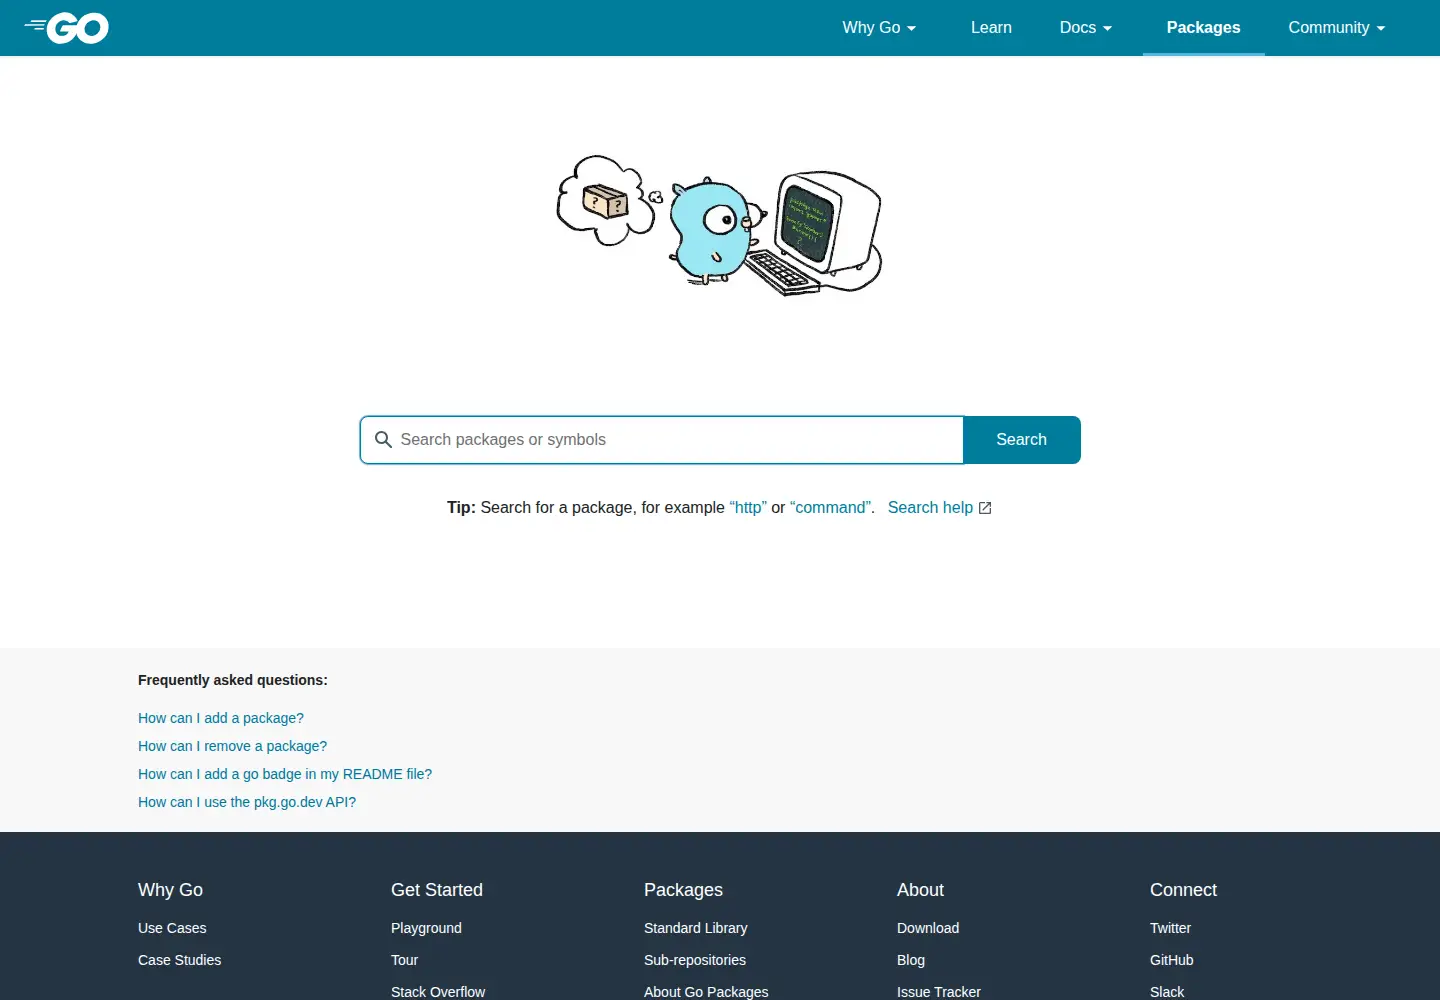
Task: Open FAQ: How can I remove a package?
Action: point(232,746)
